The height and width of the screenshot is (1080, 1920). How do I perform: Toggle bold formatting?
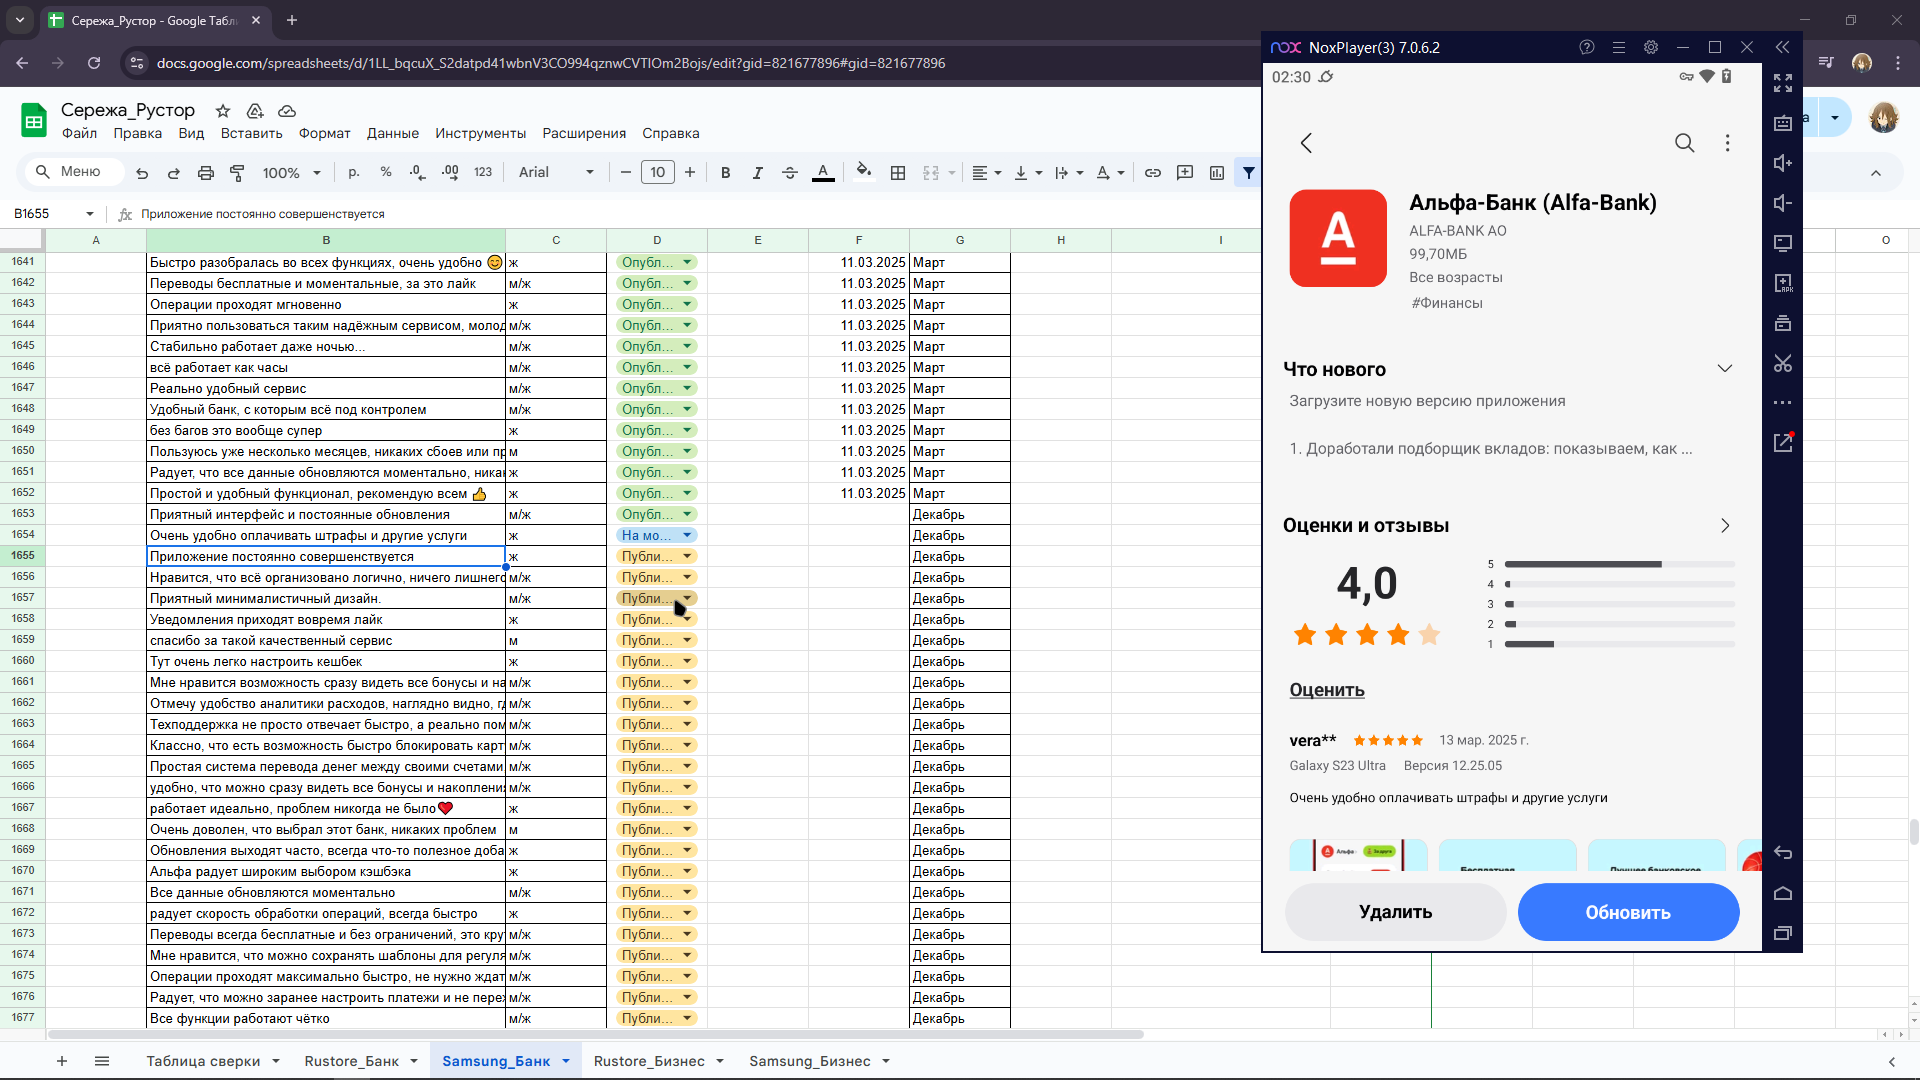point(726,173)
